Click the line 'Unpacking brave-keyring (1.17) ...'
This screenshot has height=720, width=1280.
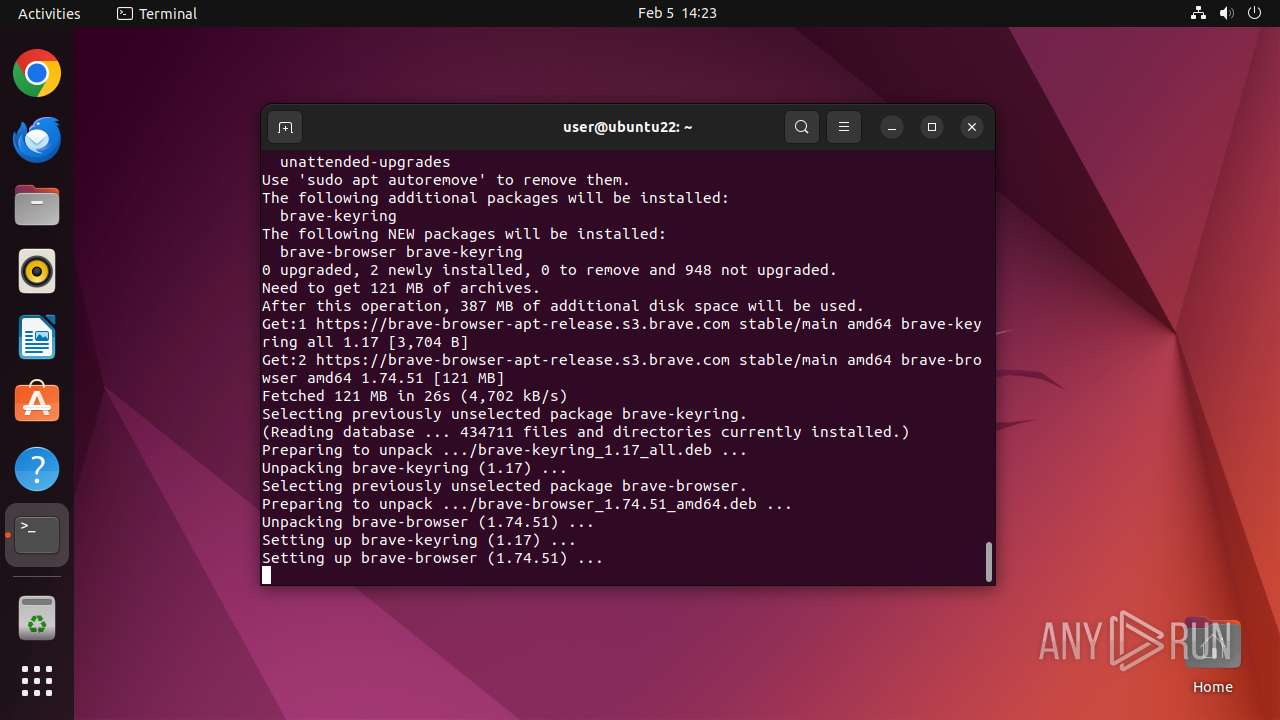click(414, 468)
